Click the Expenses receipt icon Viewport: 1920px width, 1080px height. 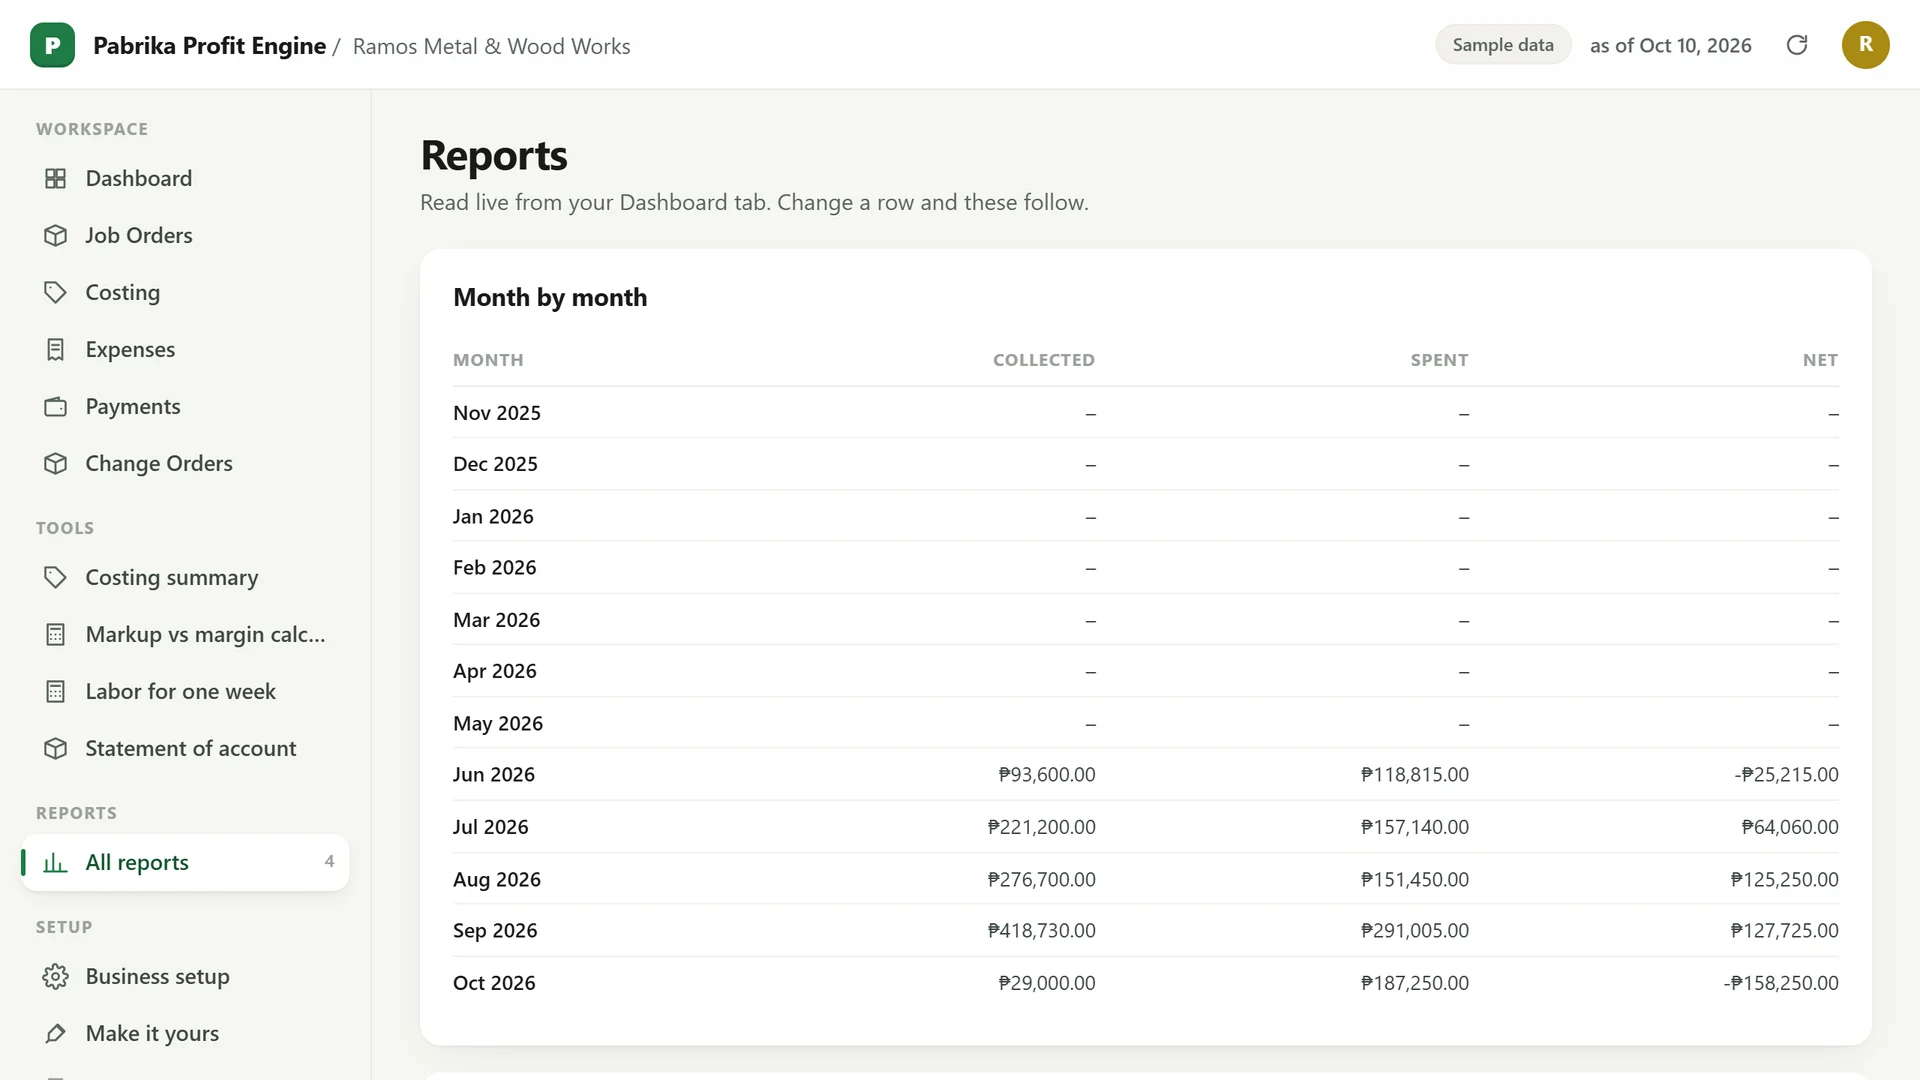tap(56, 349)
